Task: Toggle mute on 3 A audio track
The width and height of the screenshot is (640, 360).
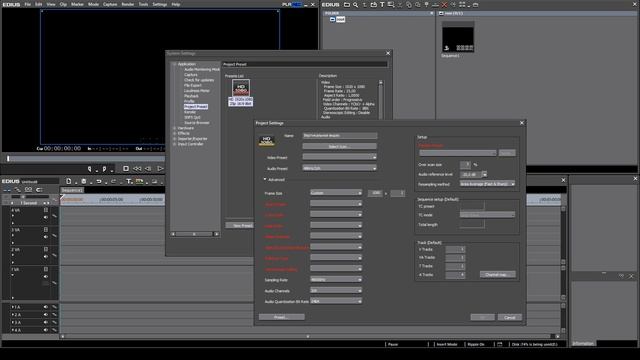Action: [46, 322]
